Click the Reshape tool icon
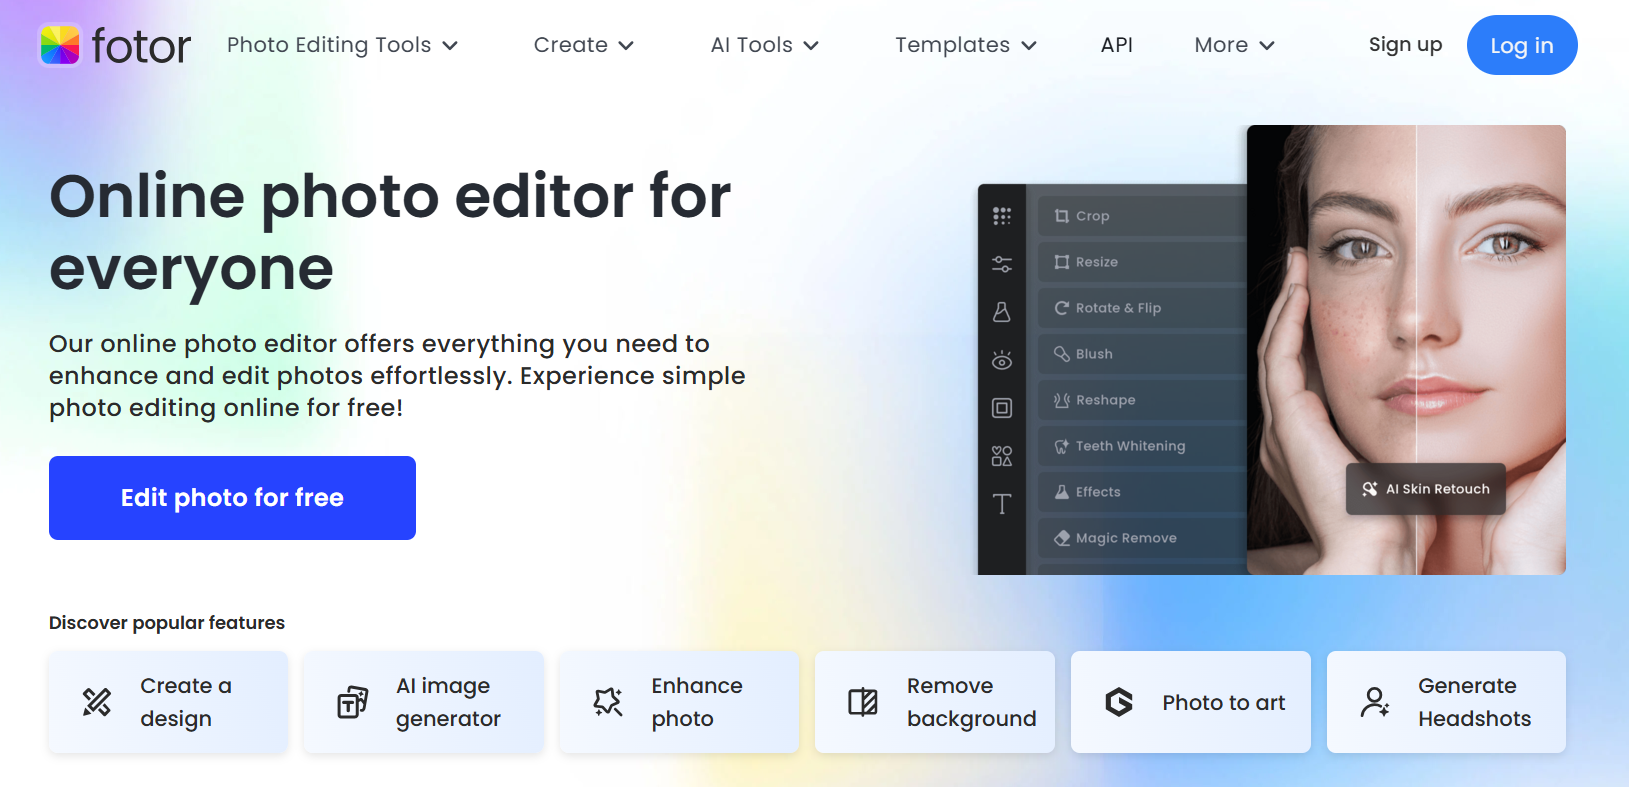The height and width of the screenshot is (787, 1629). (x=1062, y=400)
